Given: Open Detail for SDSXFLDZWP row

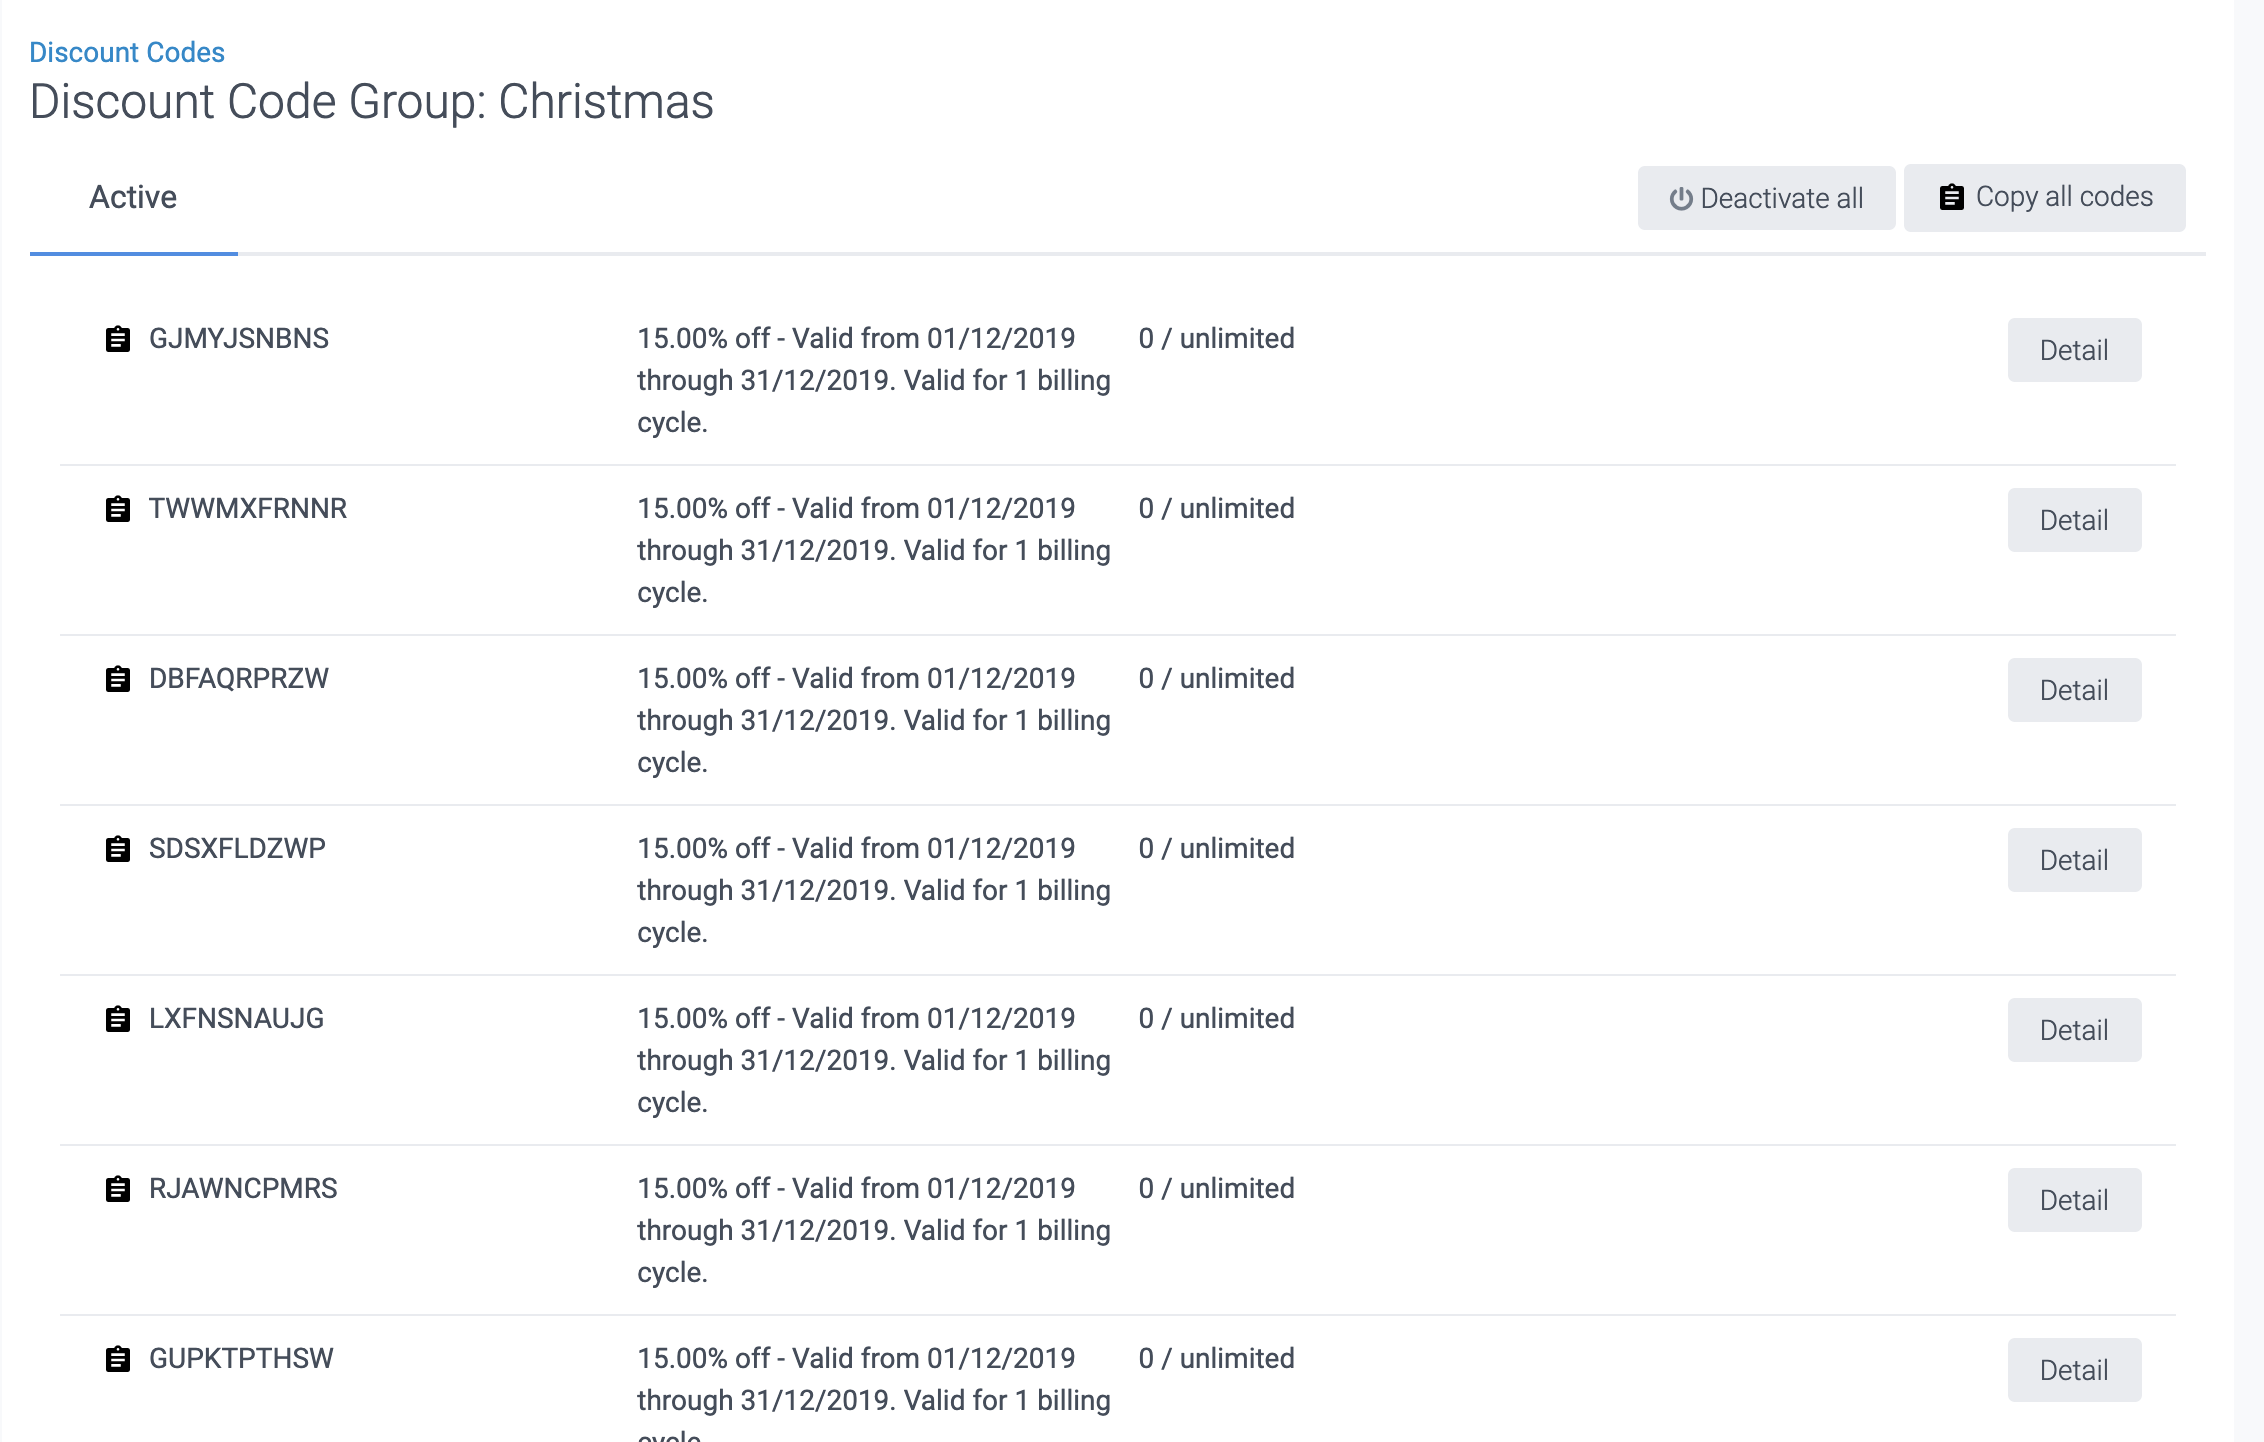Looking at the screenshot, I should coord(2074,860).
